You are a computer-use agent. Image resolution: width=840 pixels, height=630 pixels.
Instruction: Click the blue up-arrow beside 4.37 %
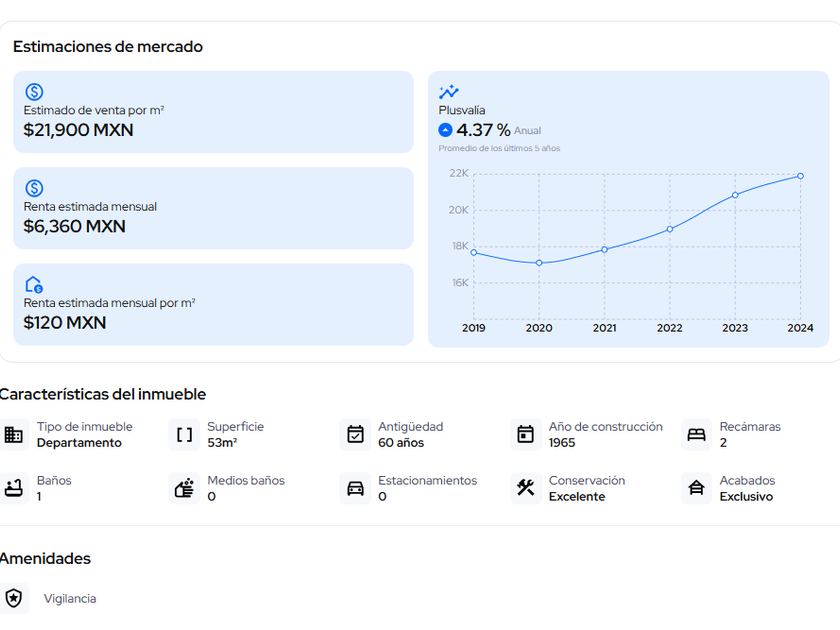tap(446, 130)
